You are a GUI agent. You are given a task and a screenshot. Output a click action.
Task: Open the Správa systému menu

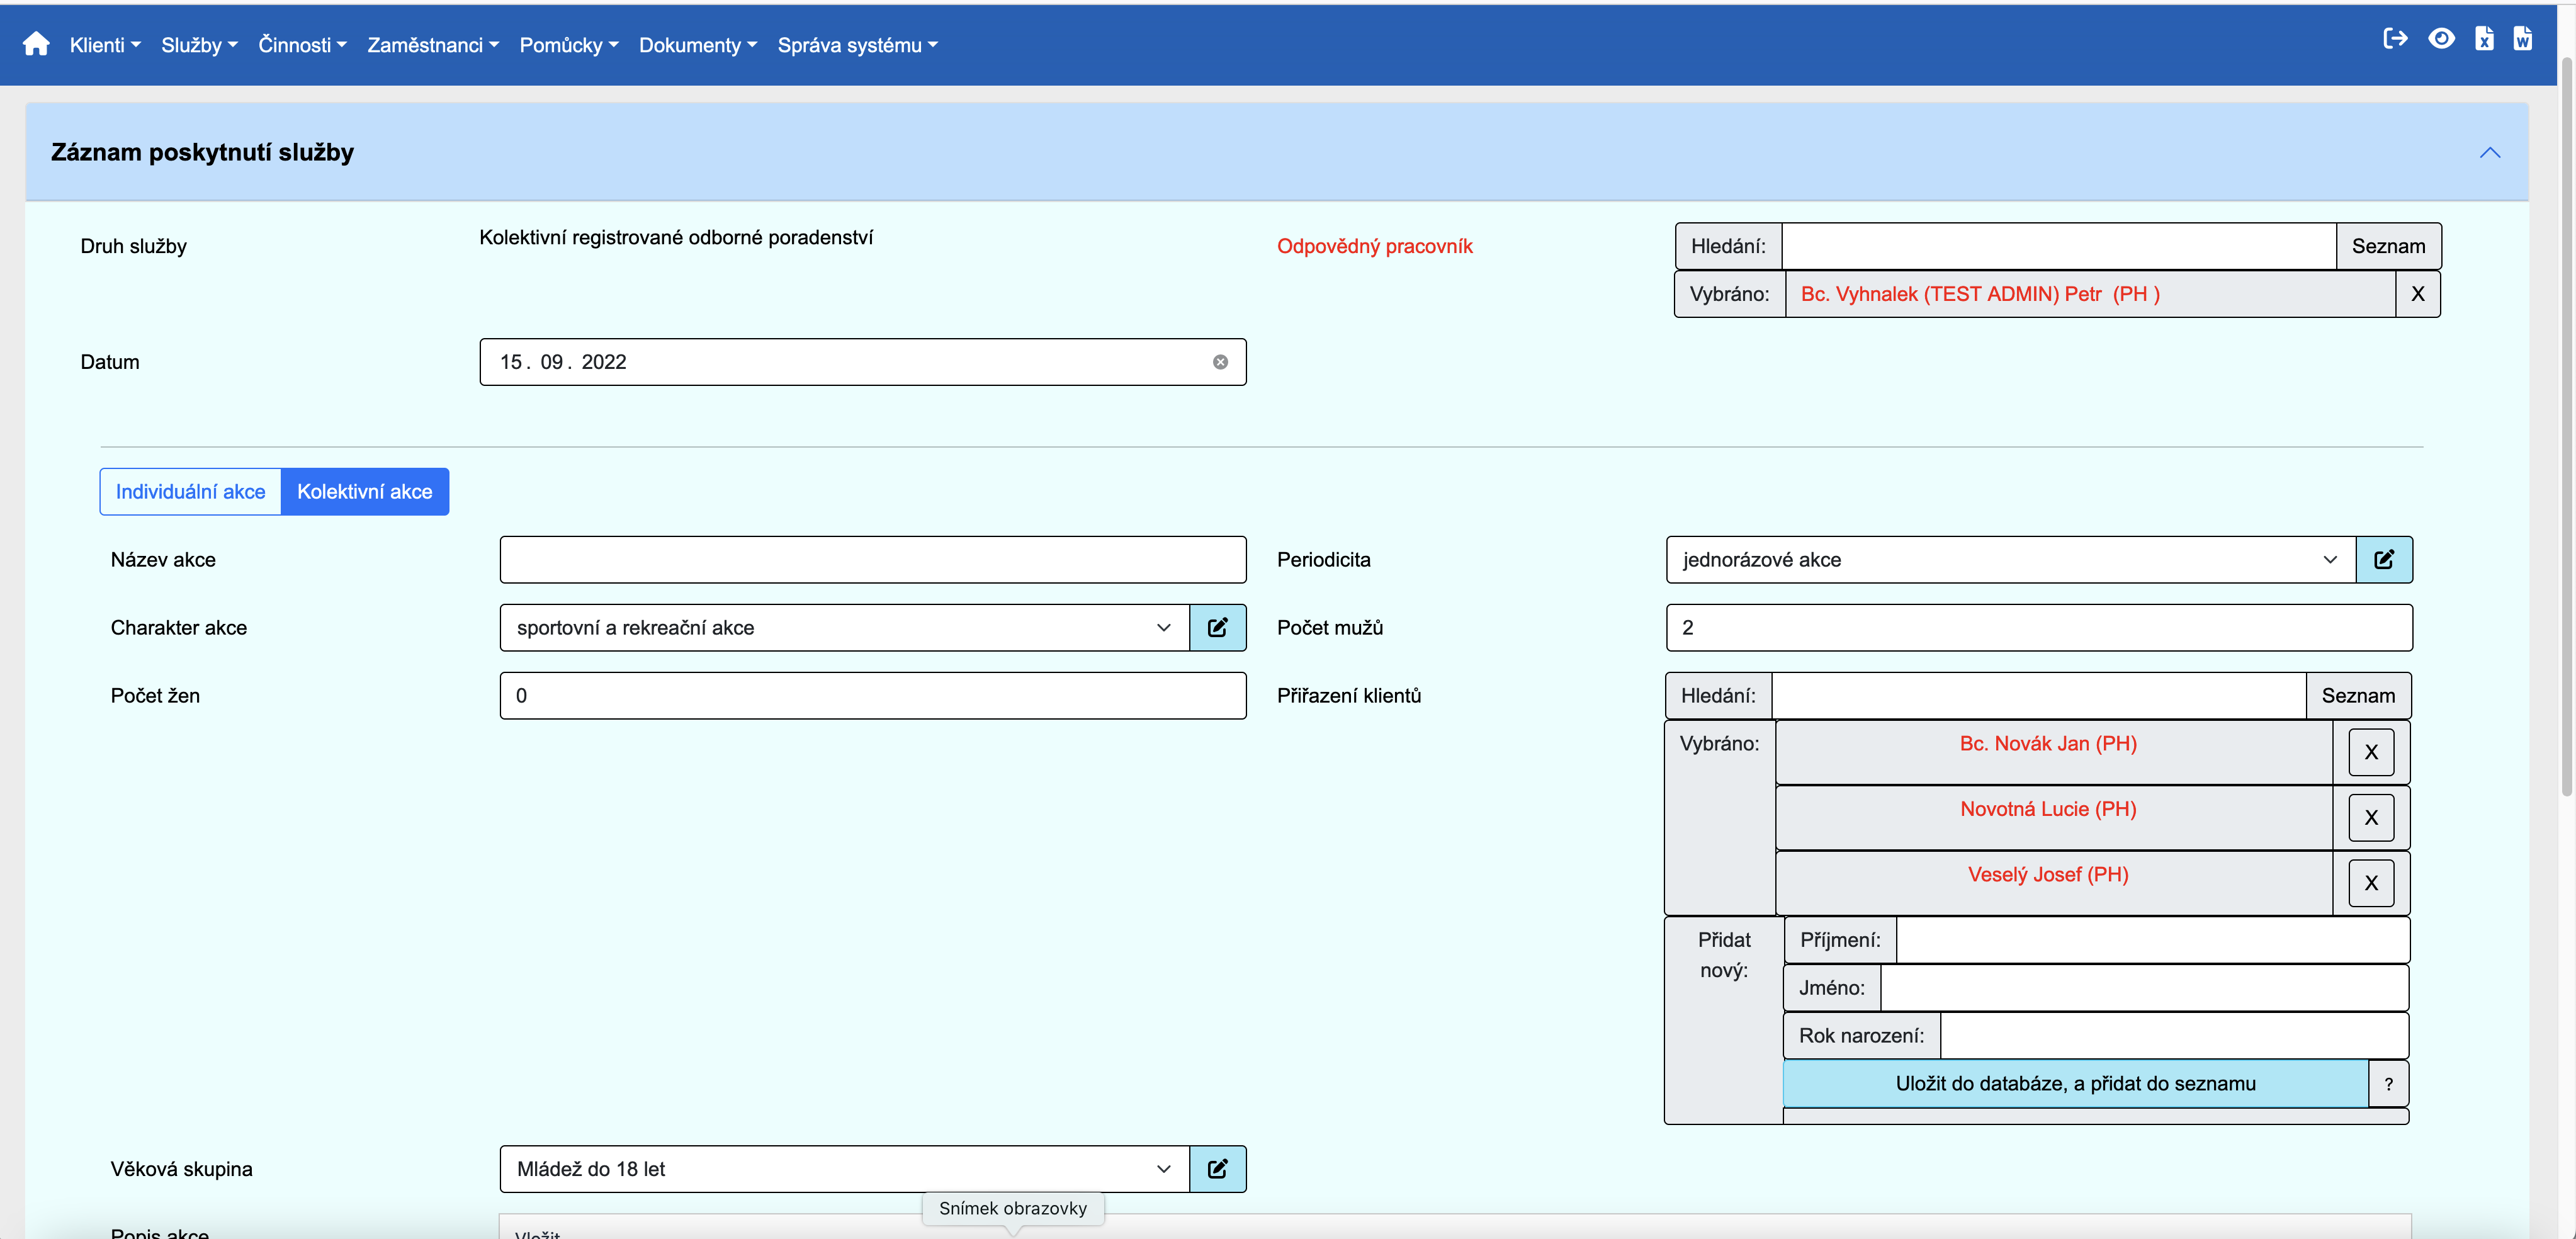point(857,45)
